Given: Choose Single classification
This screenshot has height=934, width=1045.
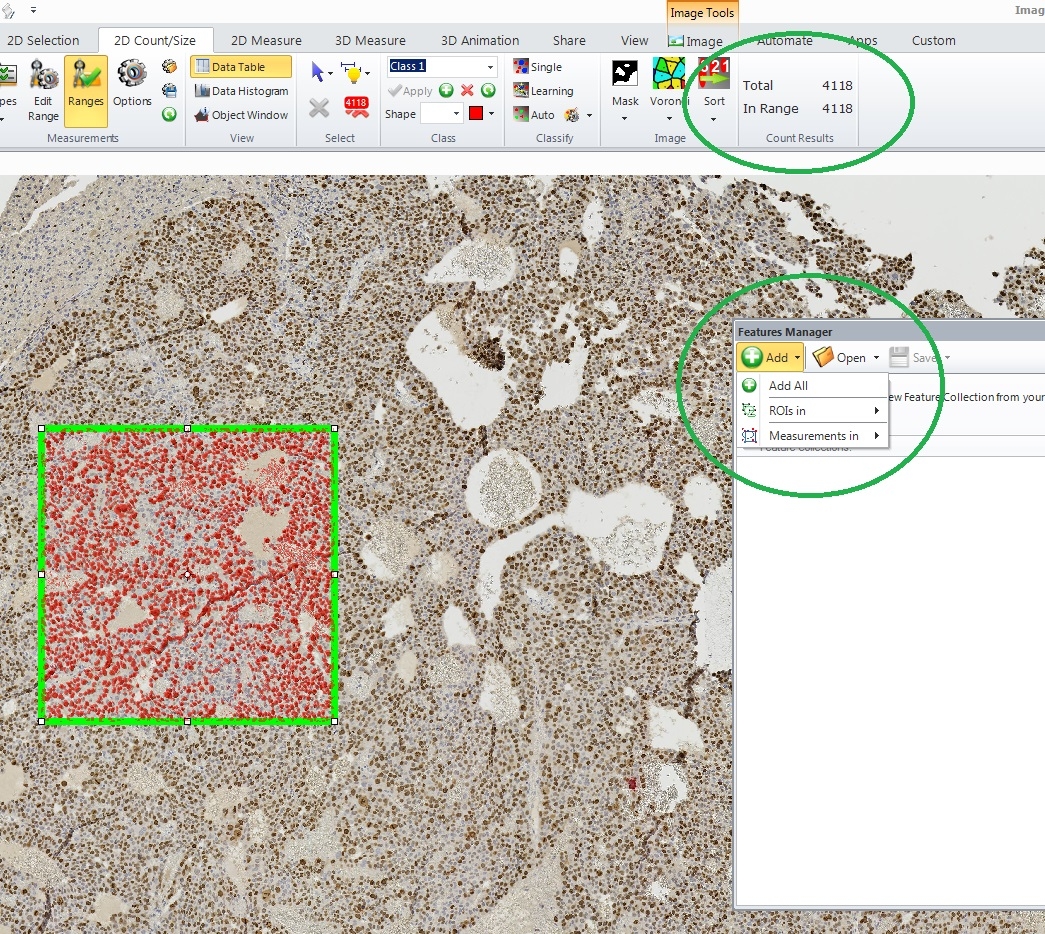Looking at the screenshot, I should (x=538, y=67).
